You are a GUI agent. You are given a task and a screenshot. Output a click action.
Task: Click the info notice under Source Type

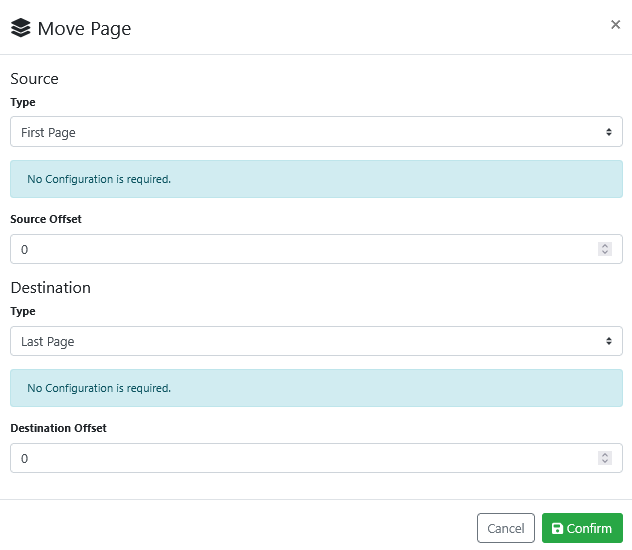coord(316,179)
